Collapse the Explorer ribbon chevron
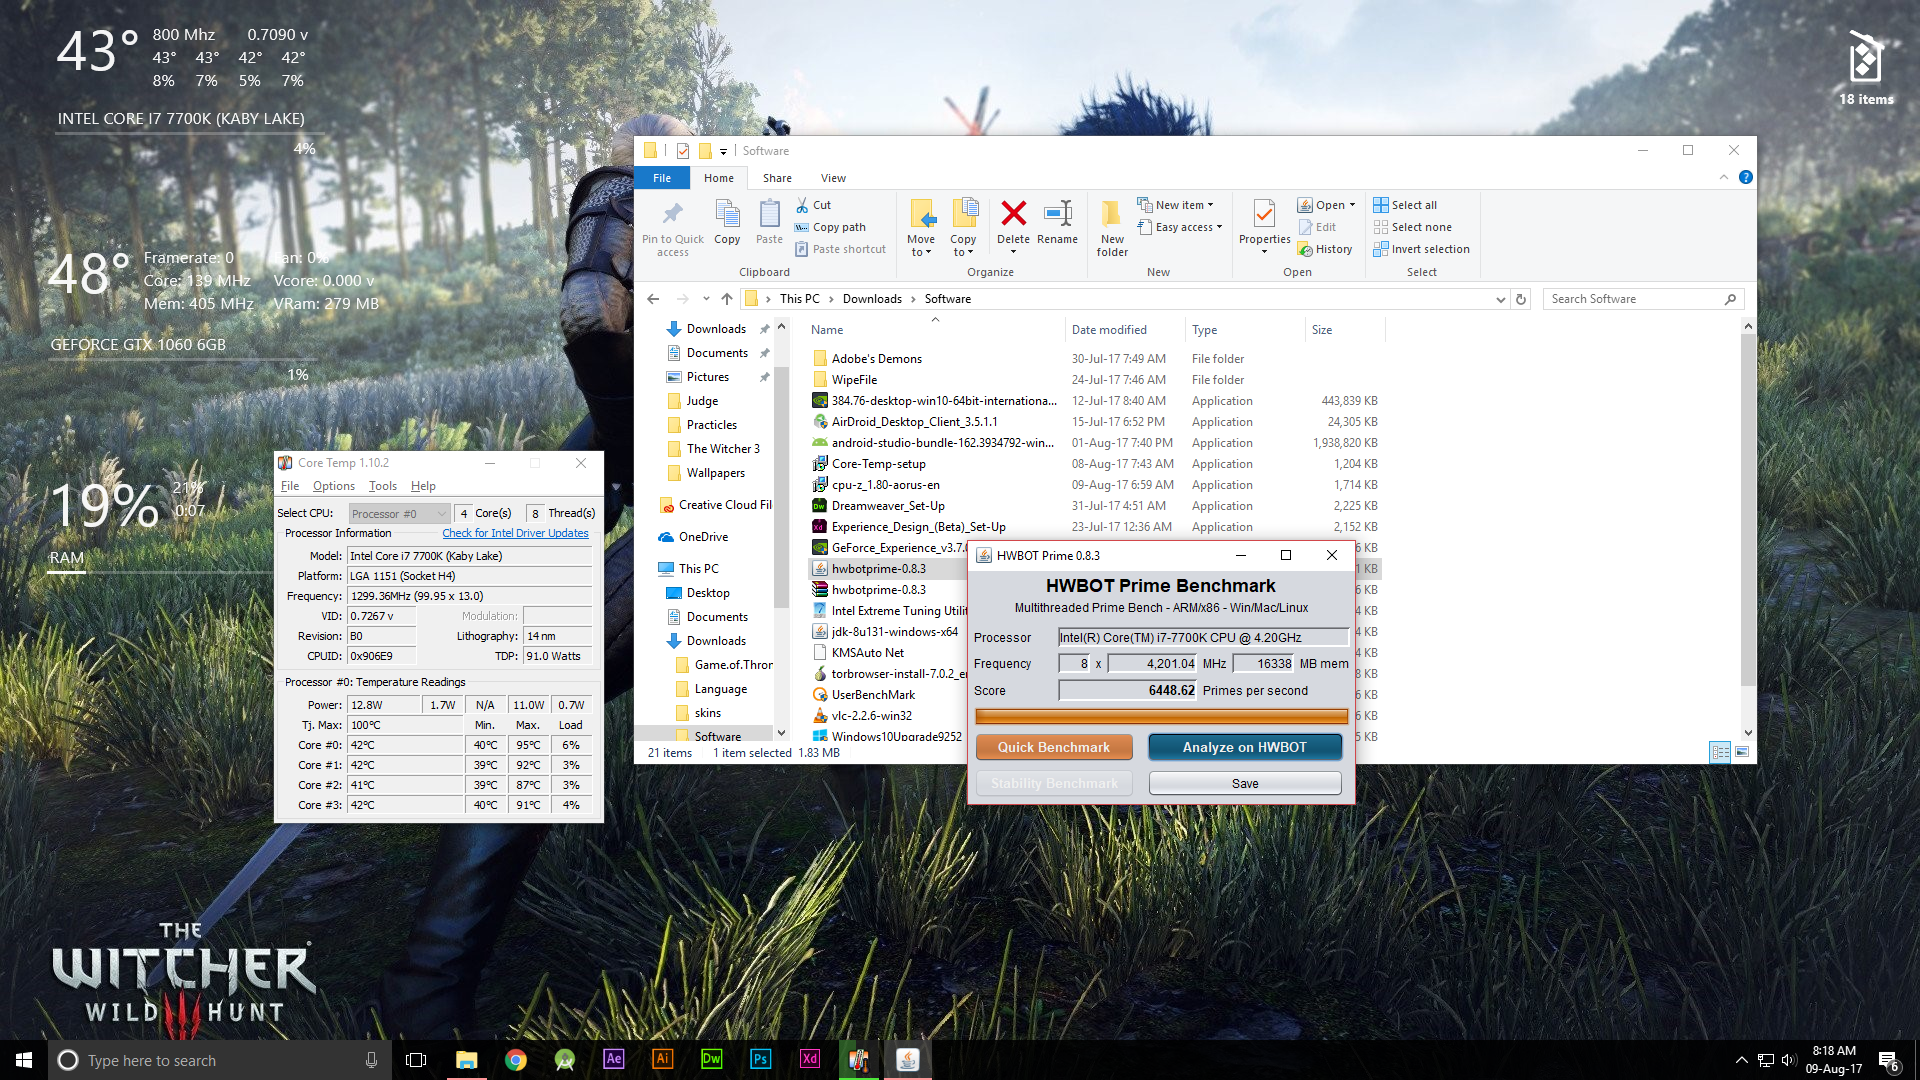This screenshot has width=1920, height=1080. pos(1724,177)
